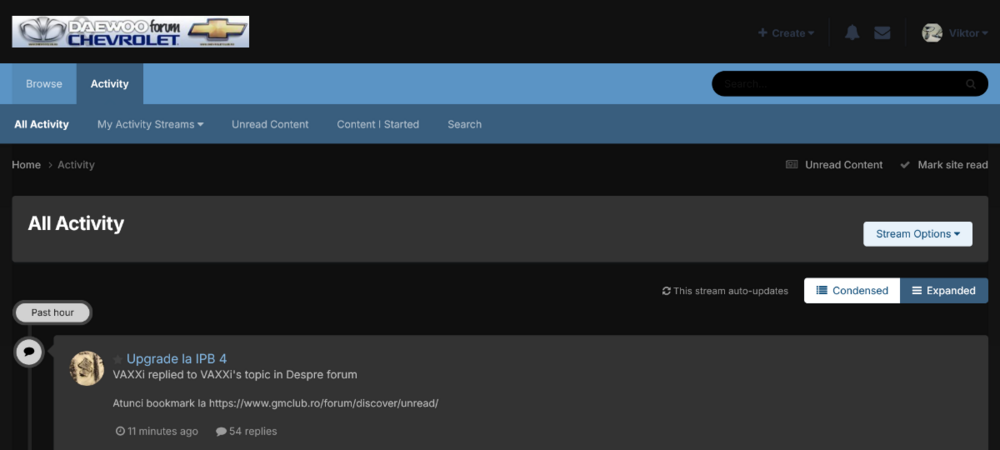This screenshot has width=1000, height=450.
Task: Open the Stream Options dropdown
Action: [x=917, y=234]
